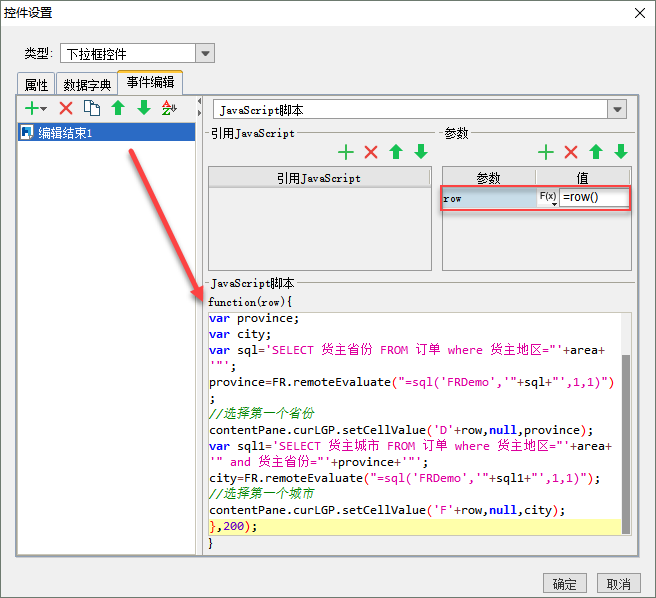Image resolution: width=656 pixels, height=598 pixels.
Task: Select 事件编辑 tab
Action: 150,82
